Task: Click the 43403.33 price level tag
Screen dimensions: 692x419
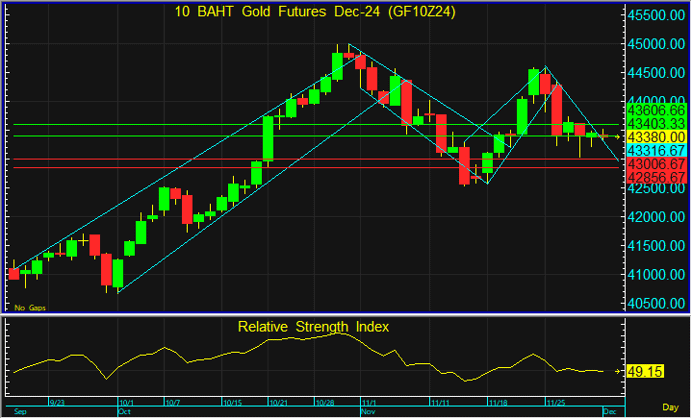Action: point(655,122)
